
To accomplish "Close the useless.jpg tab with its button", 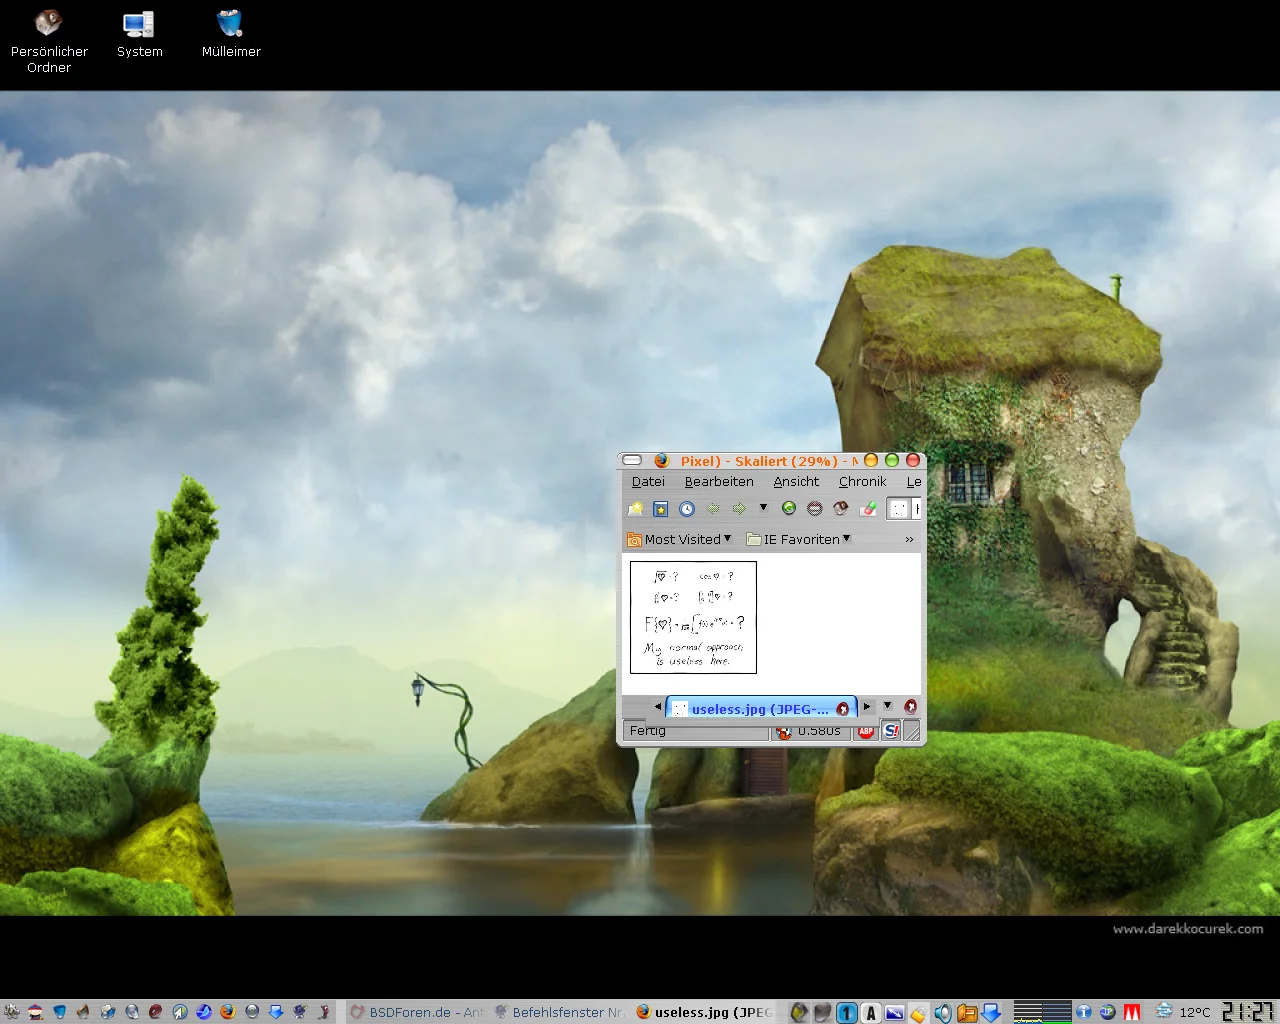I will (x=843, y=709).
